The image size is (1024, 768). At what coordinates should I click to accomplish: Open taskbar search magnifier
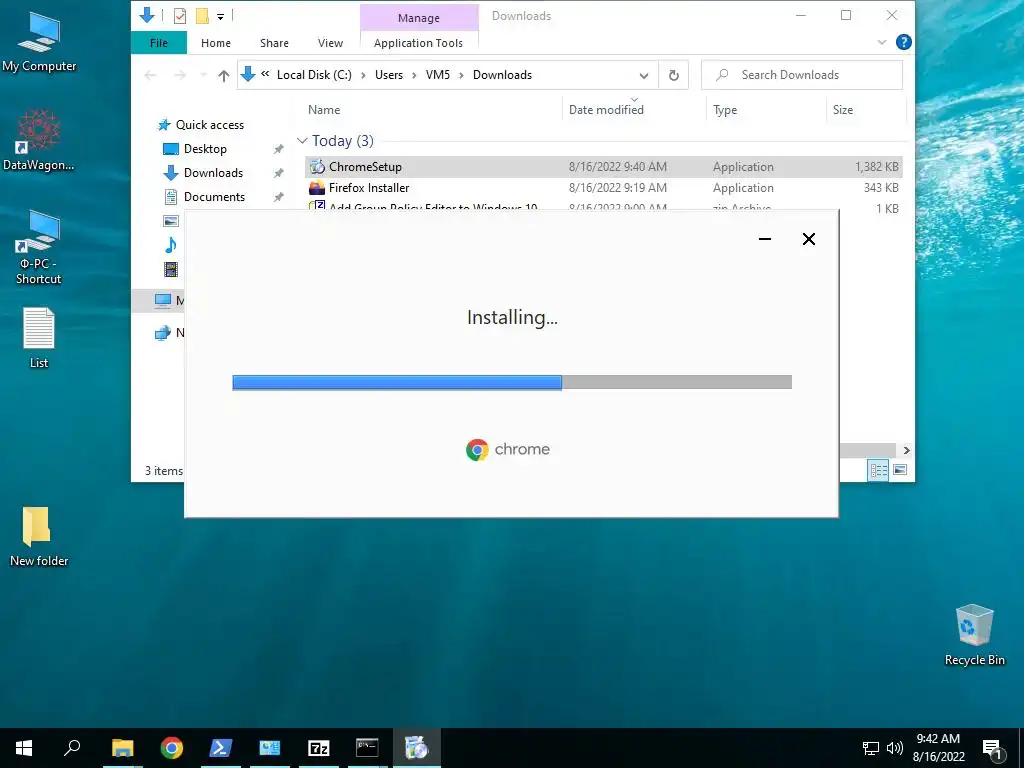point(72,748)
